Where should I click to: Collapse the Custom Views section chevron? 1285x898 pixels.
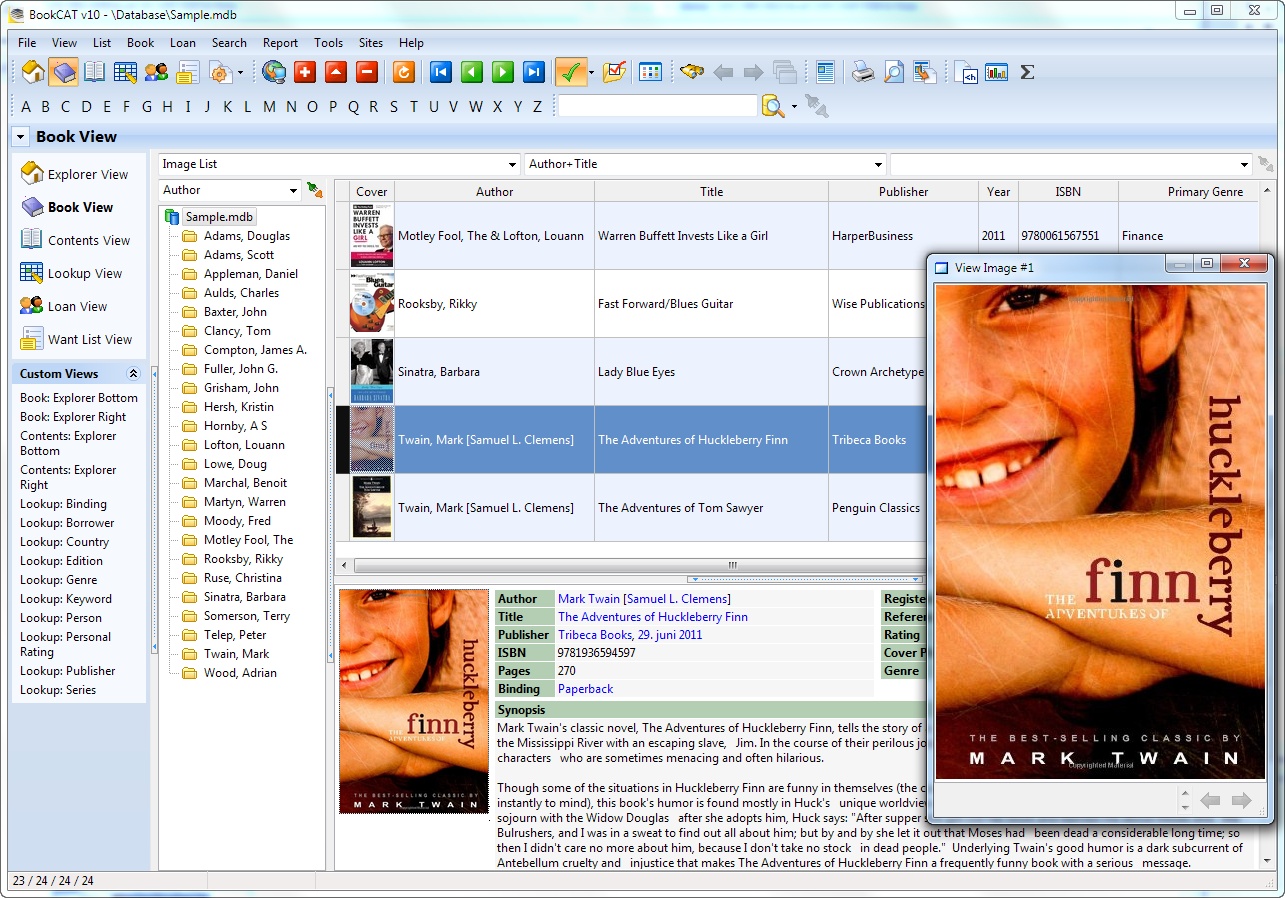pos(134,374)
